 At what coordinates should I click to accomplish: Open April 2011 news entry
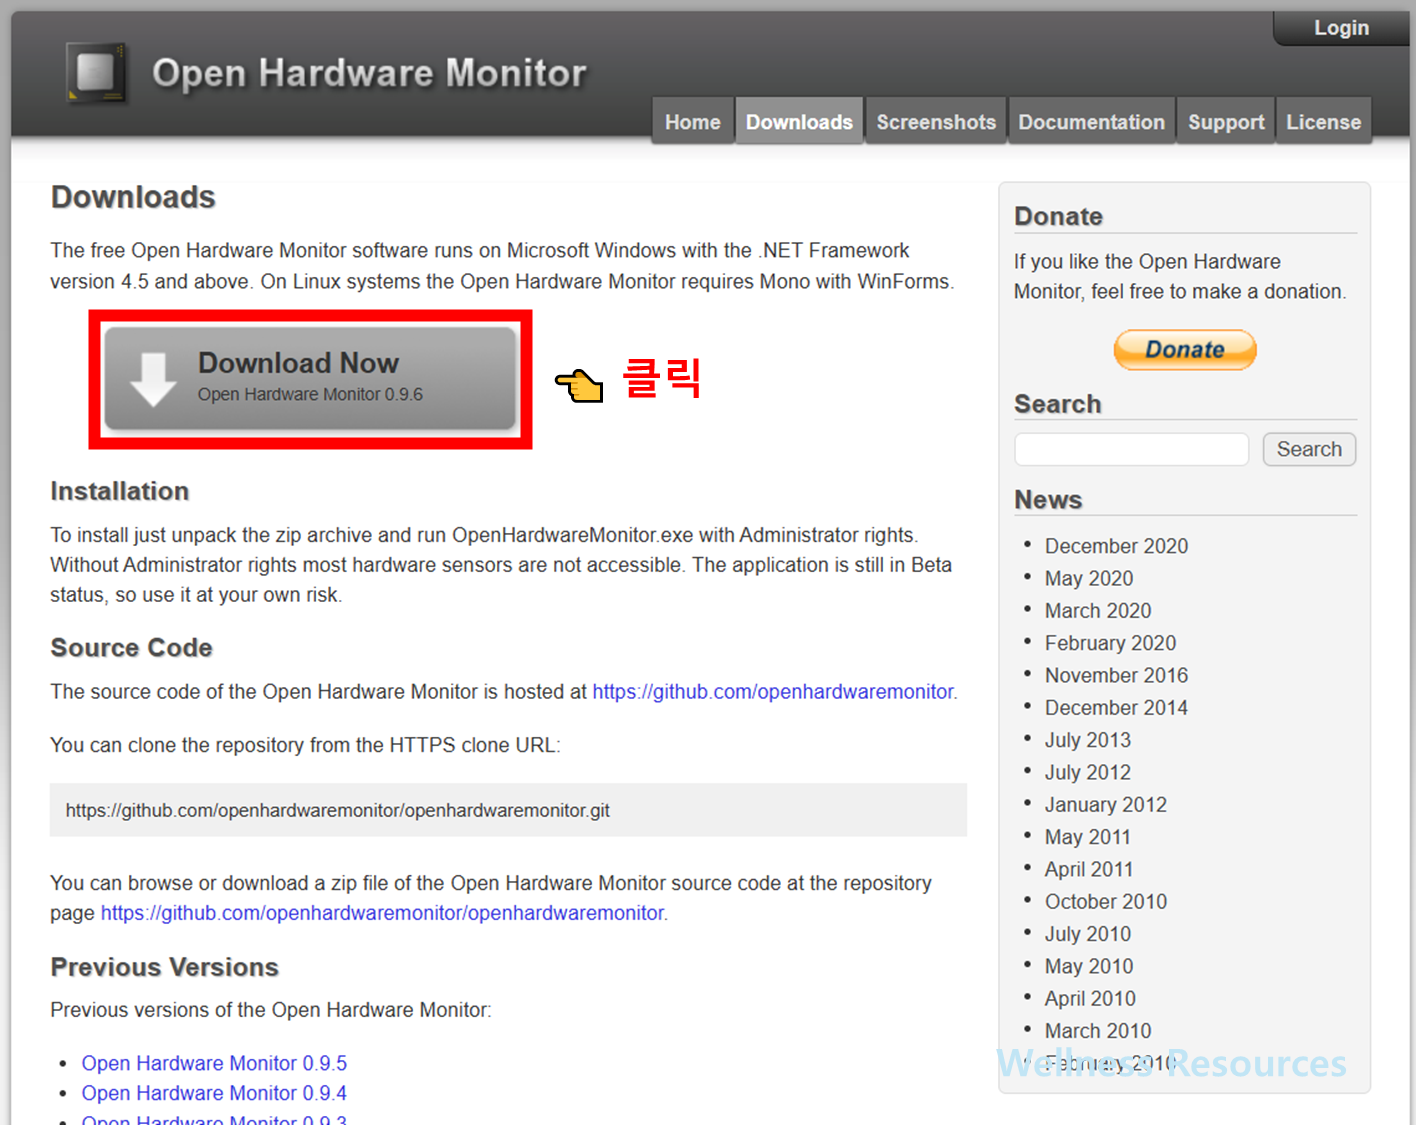(x=1089, y=869)
